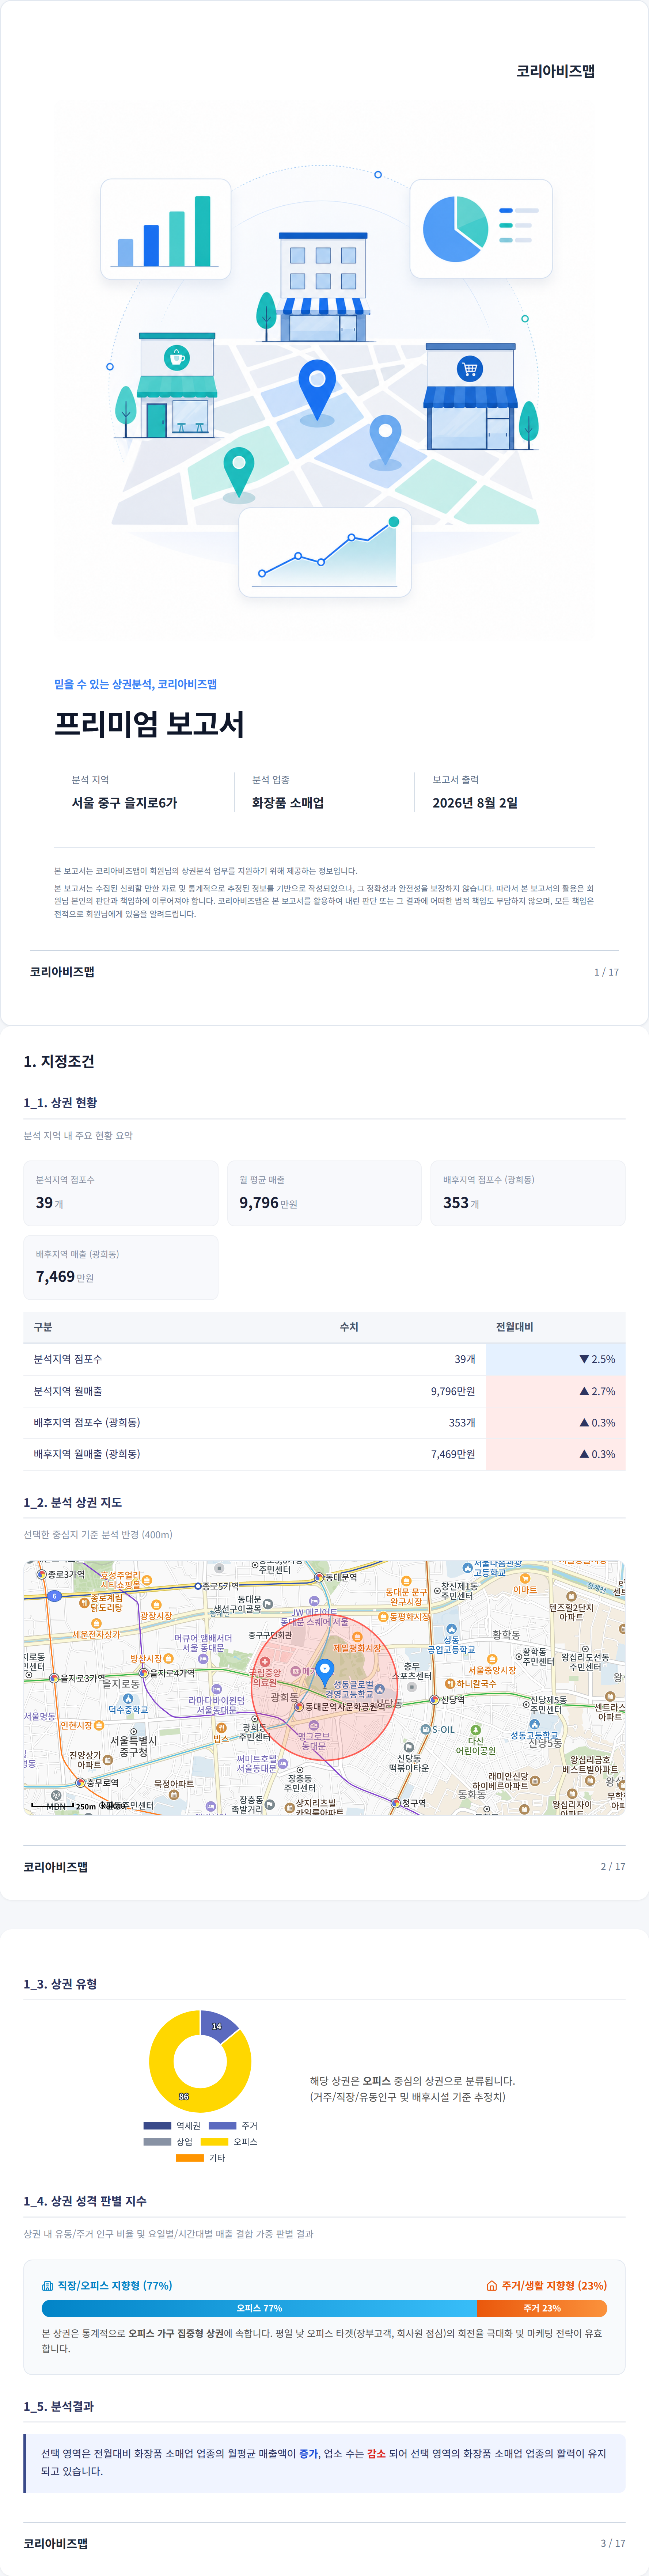Click the 기타 orange legend swatch

(190, 2158)
